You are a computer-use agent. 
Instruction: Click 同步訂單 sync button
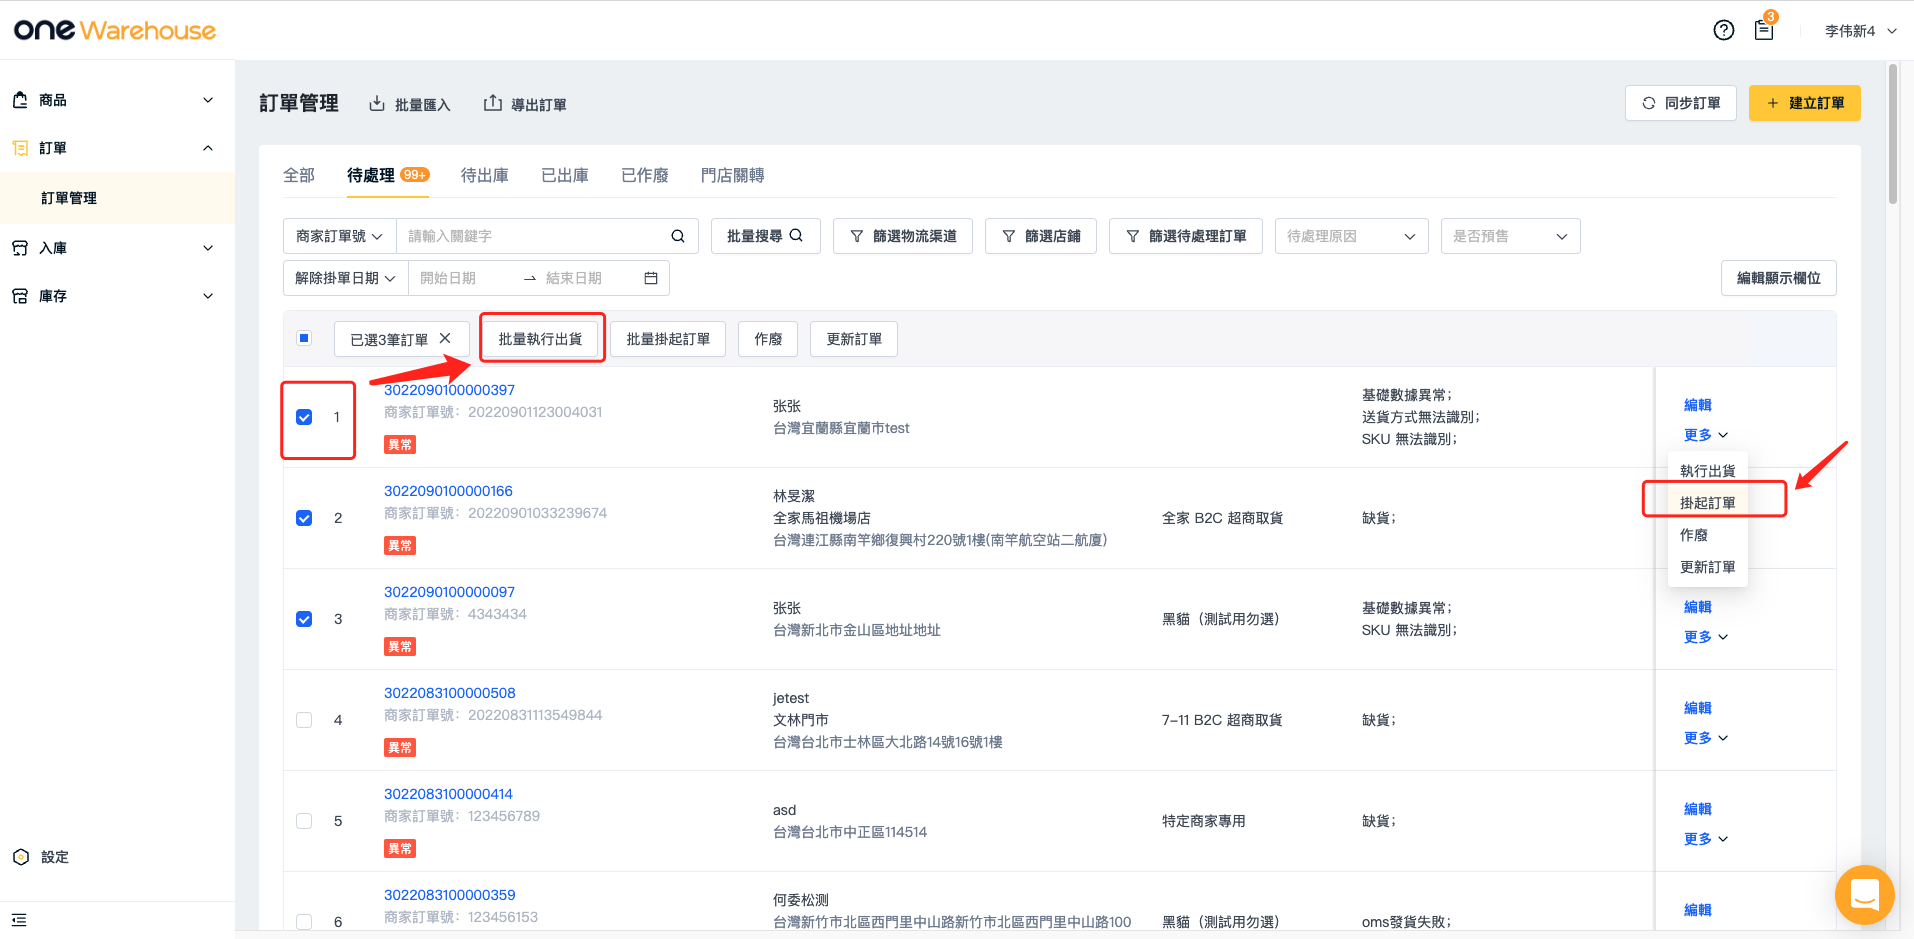click(1681, 103)
